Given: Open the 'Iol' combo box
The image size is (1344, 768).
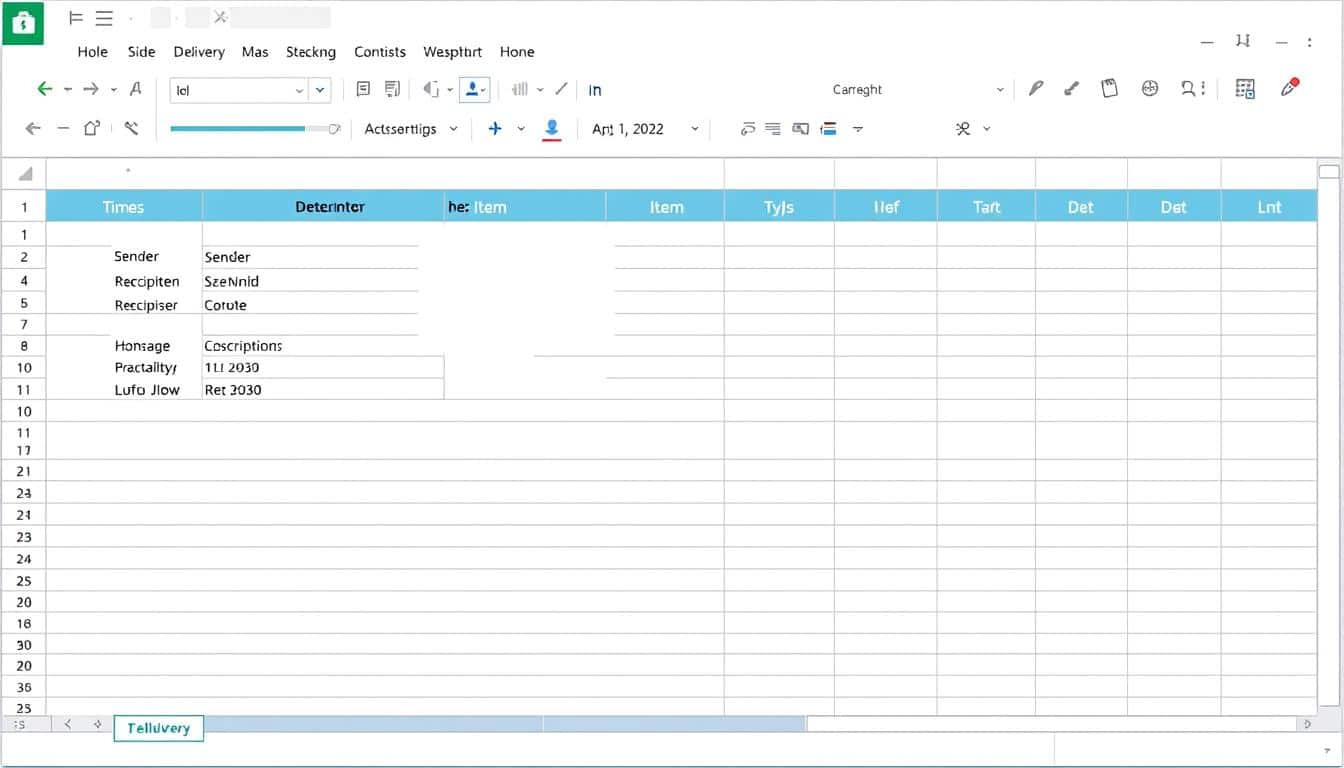Looking at the screenshot, I should point(238,90).
